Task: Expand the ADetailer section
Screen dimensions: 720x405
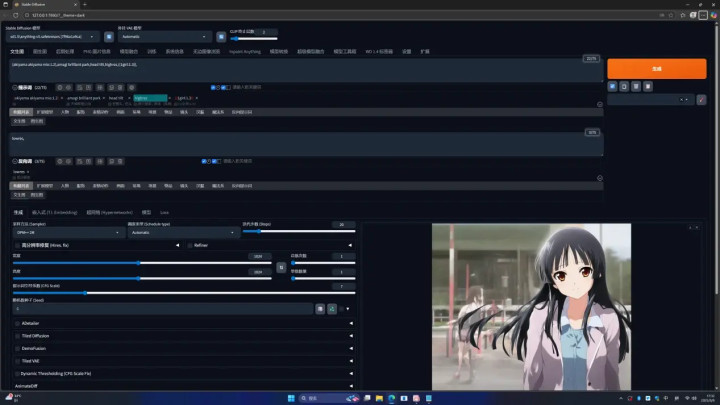Action: tap(351, 323)
